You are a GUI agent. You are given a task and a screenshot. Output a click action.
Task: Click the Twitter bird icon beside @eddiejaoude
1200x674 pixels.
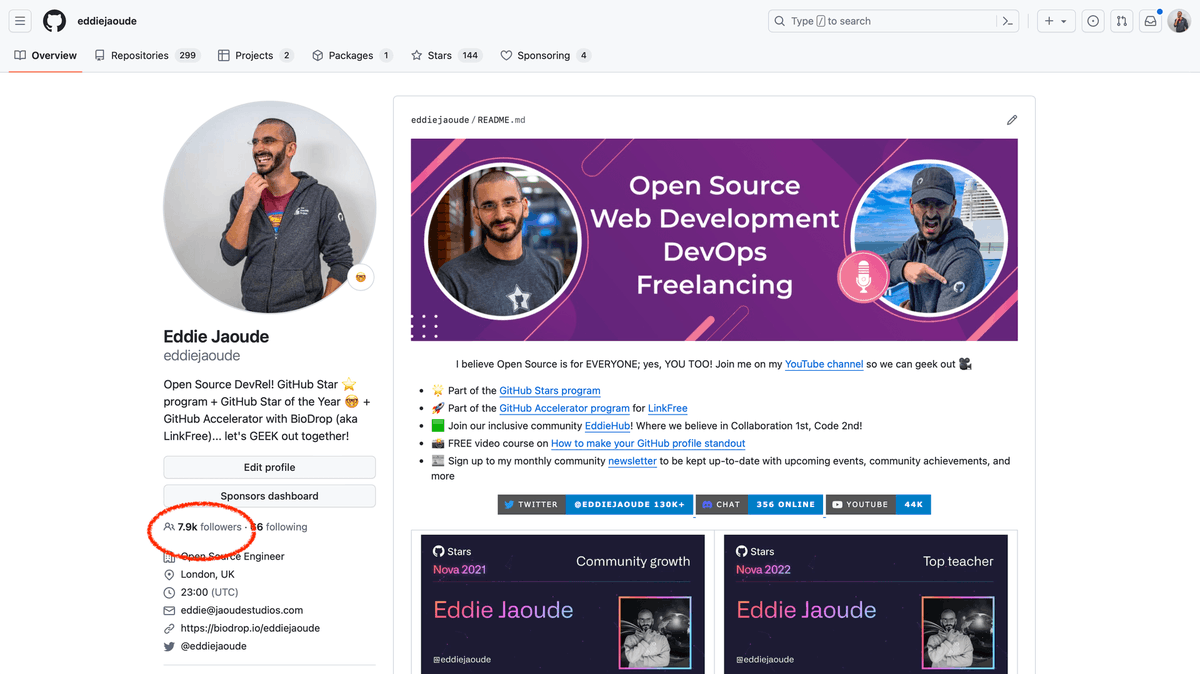pyautogui.click(x=170, y=646)
